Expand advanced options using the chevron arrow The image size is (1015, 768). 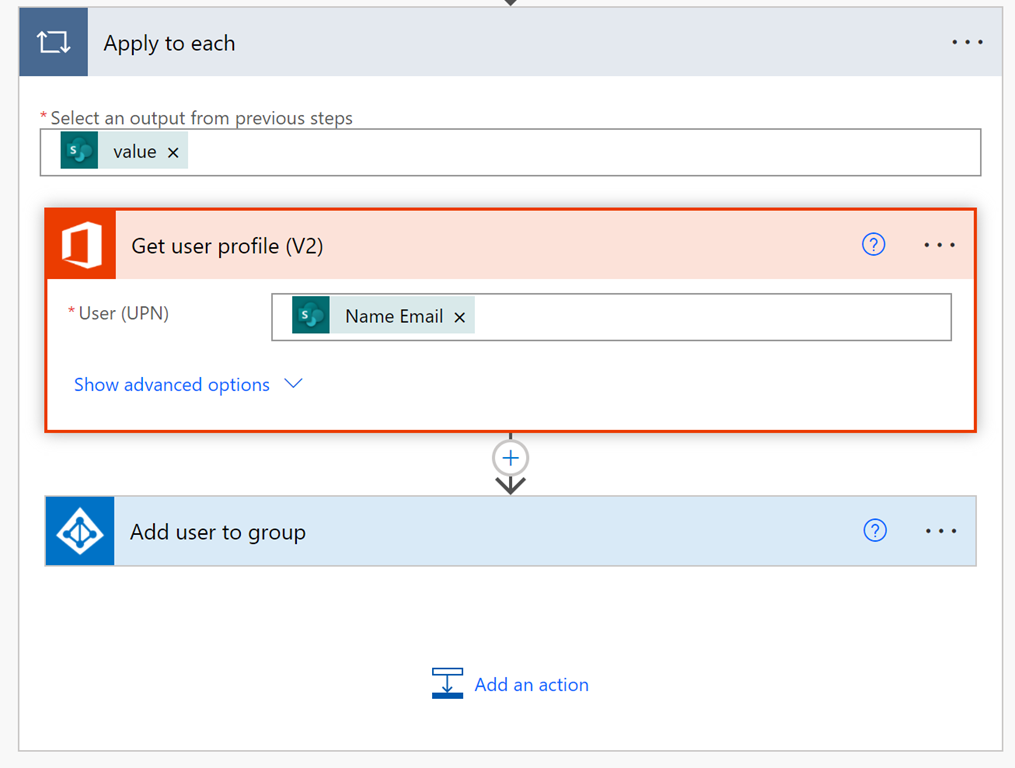coord(293,384)
